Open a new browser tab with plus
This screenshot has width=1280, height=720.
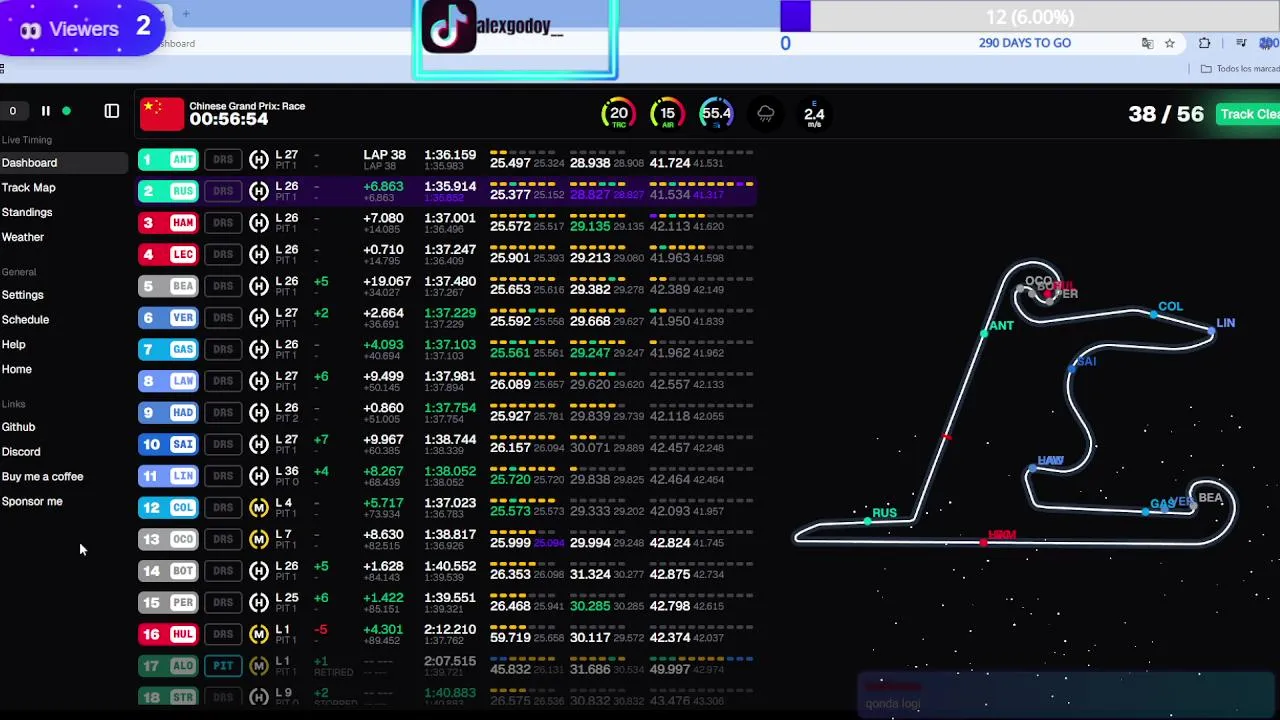pos(186,14)
